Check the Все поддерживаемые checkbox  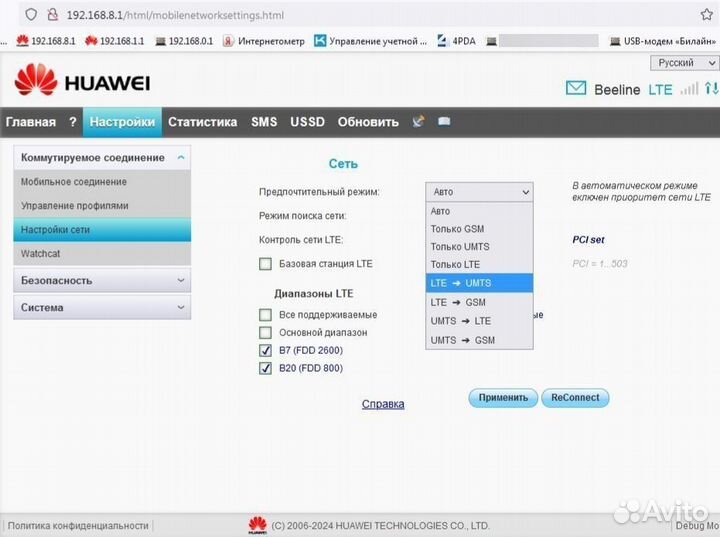tap(265, 315)
